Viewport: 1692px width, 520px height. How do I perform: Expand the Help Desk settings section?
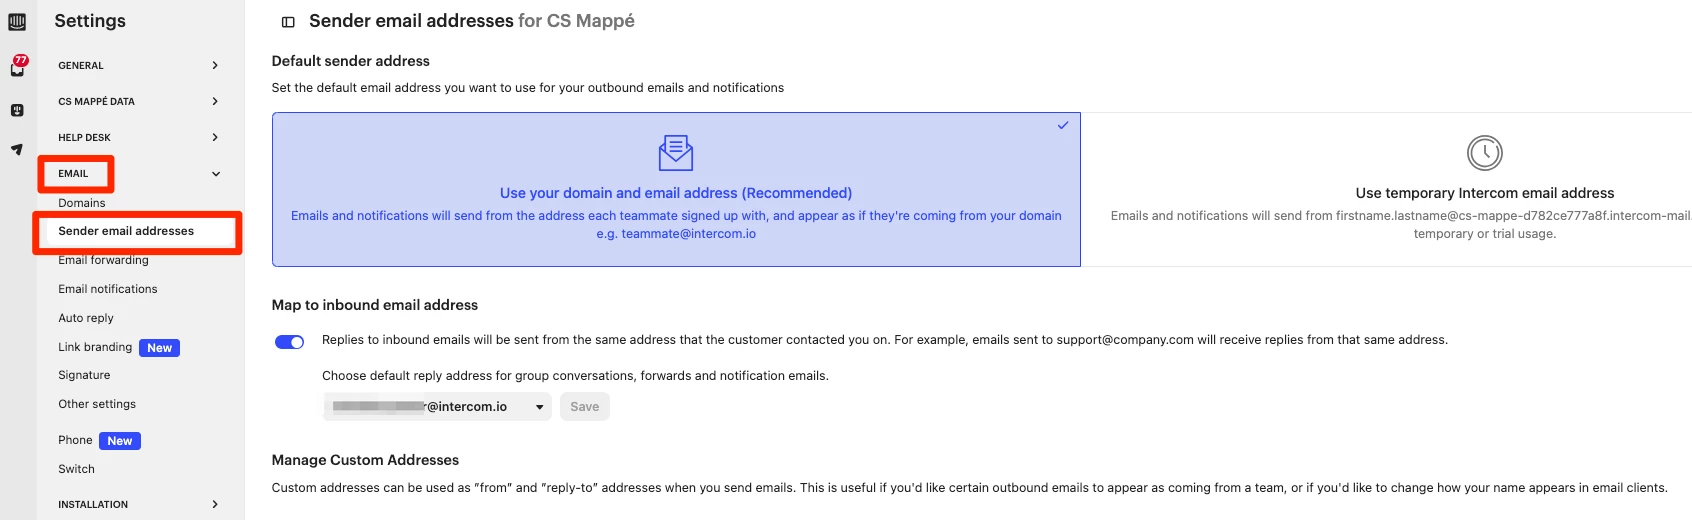click(x=139, y=138)
